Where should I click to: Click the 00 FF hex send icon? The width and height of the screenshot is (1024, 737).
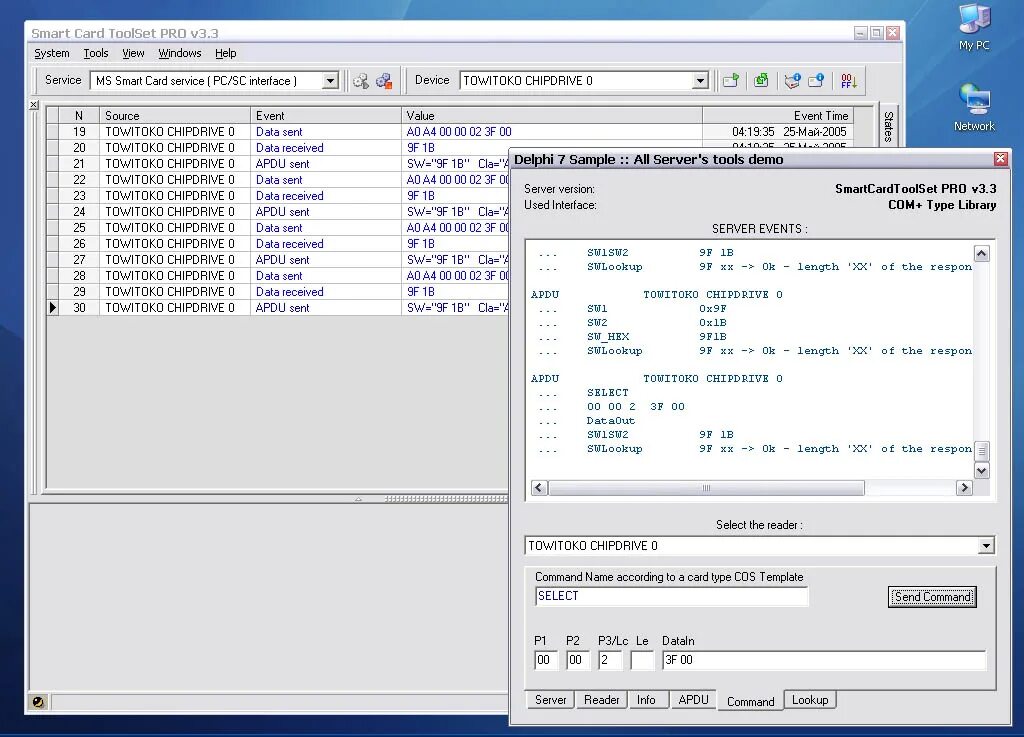[848, 81]
